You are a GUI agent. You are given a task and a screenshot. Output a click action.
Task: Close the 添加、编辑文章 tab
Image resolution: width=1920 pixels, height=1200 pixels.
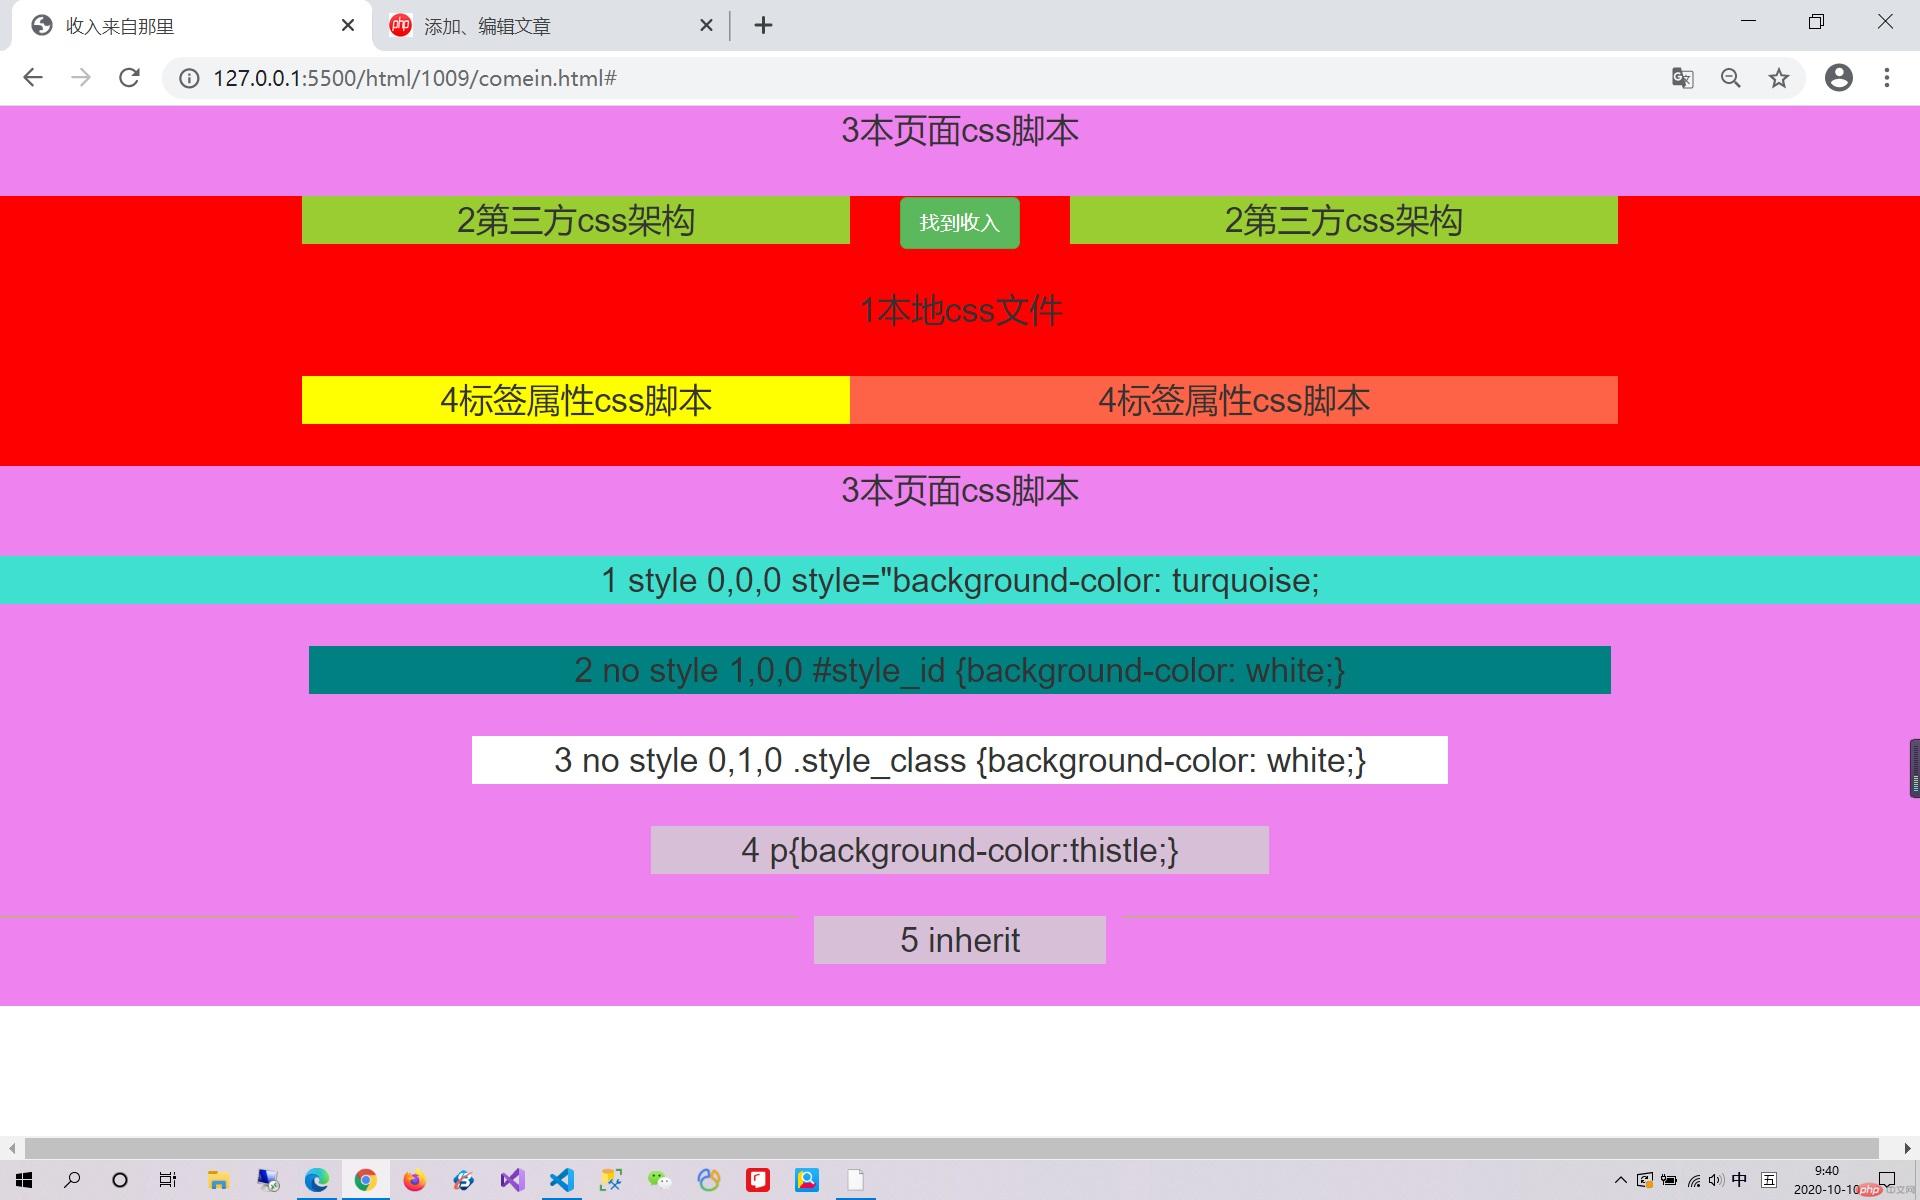tap(706, 26)
